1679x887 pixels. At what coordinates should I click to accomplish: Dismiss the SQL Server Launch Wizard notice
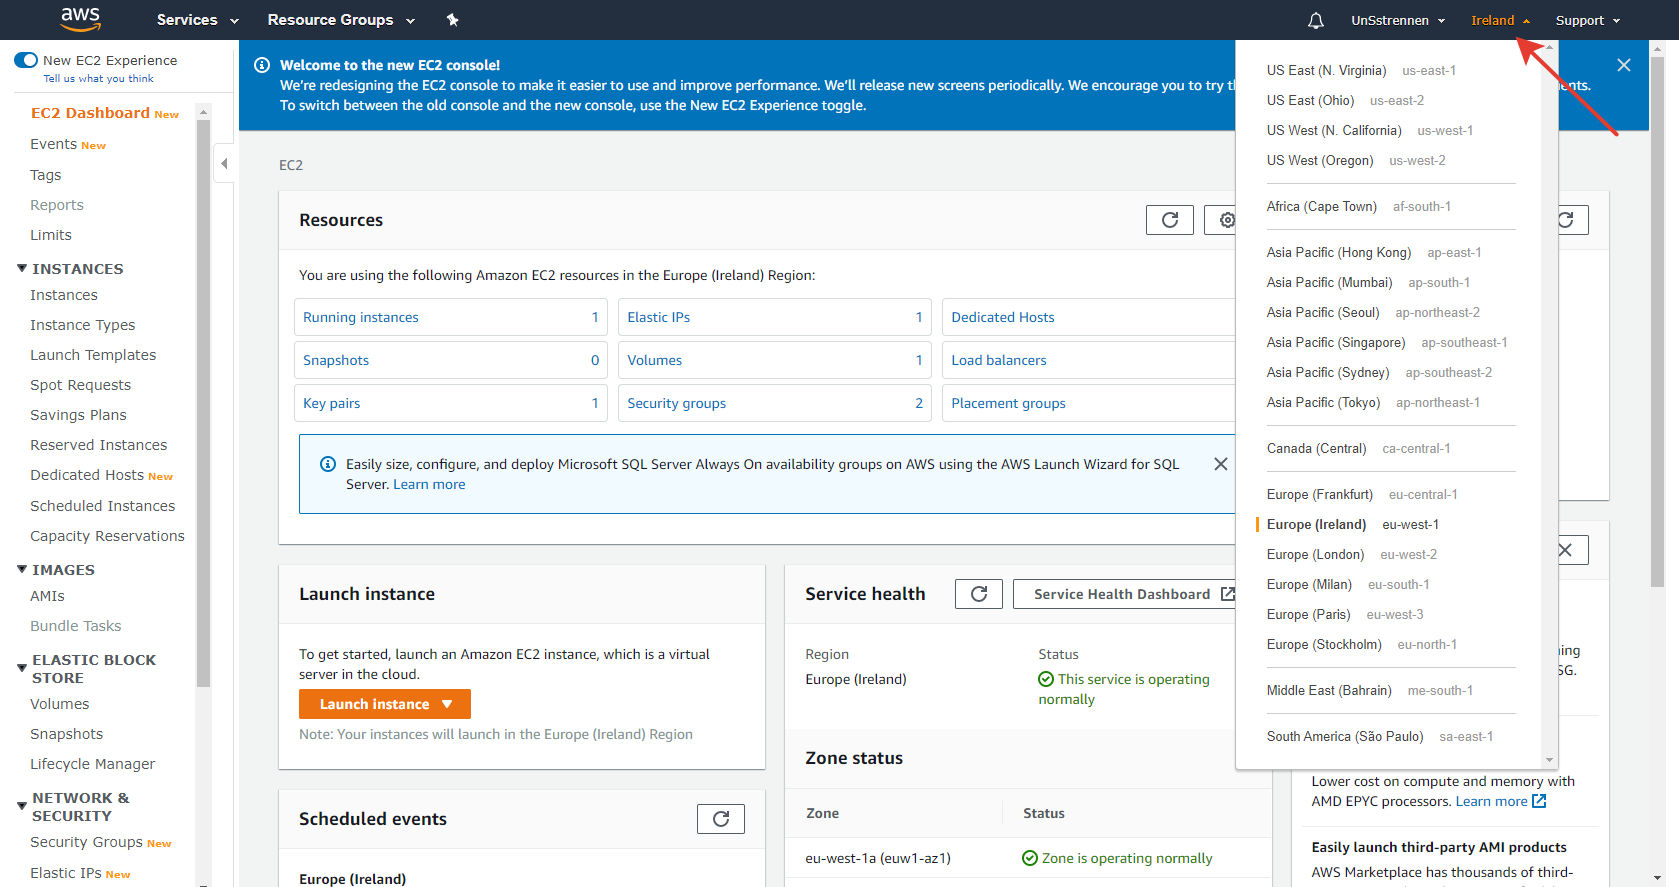[1220, 464]
